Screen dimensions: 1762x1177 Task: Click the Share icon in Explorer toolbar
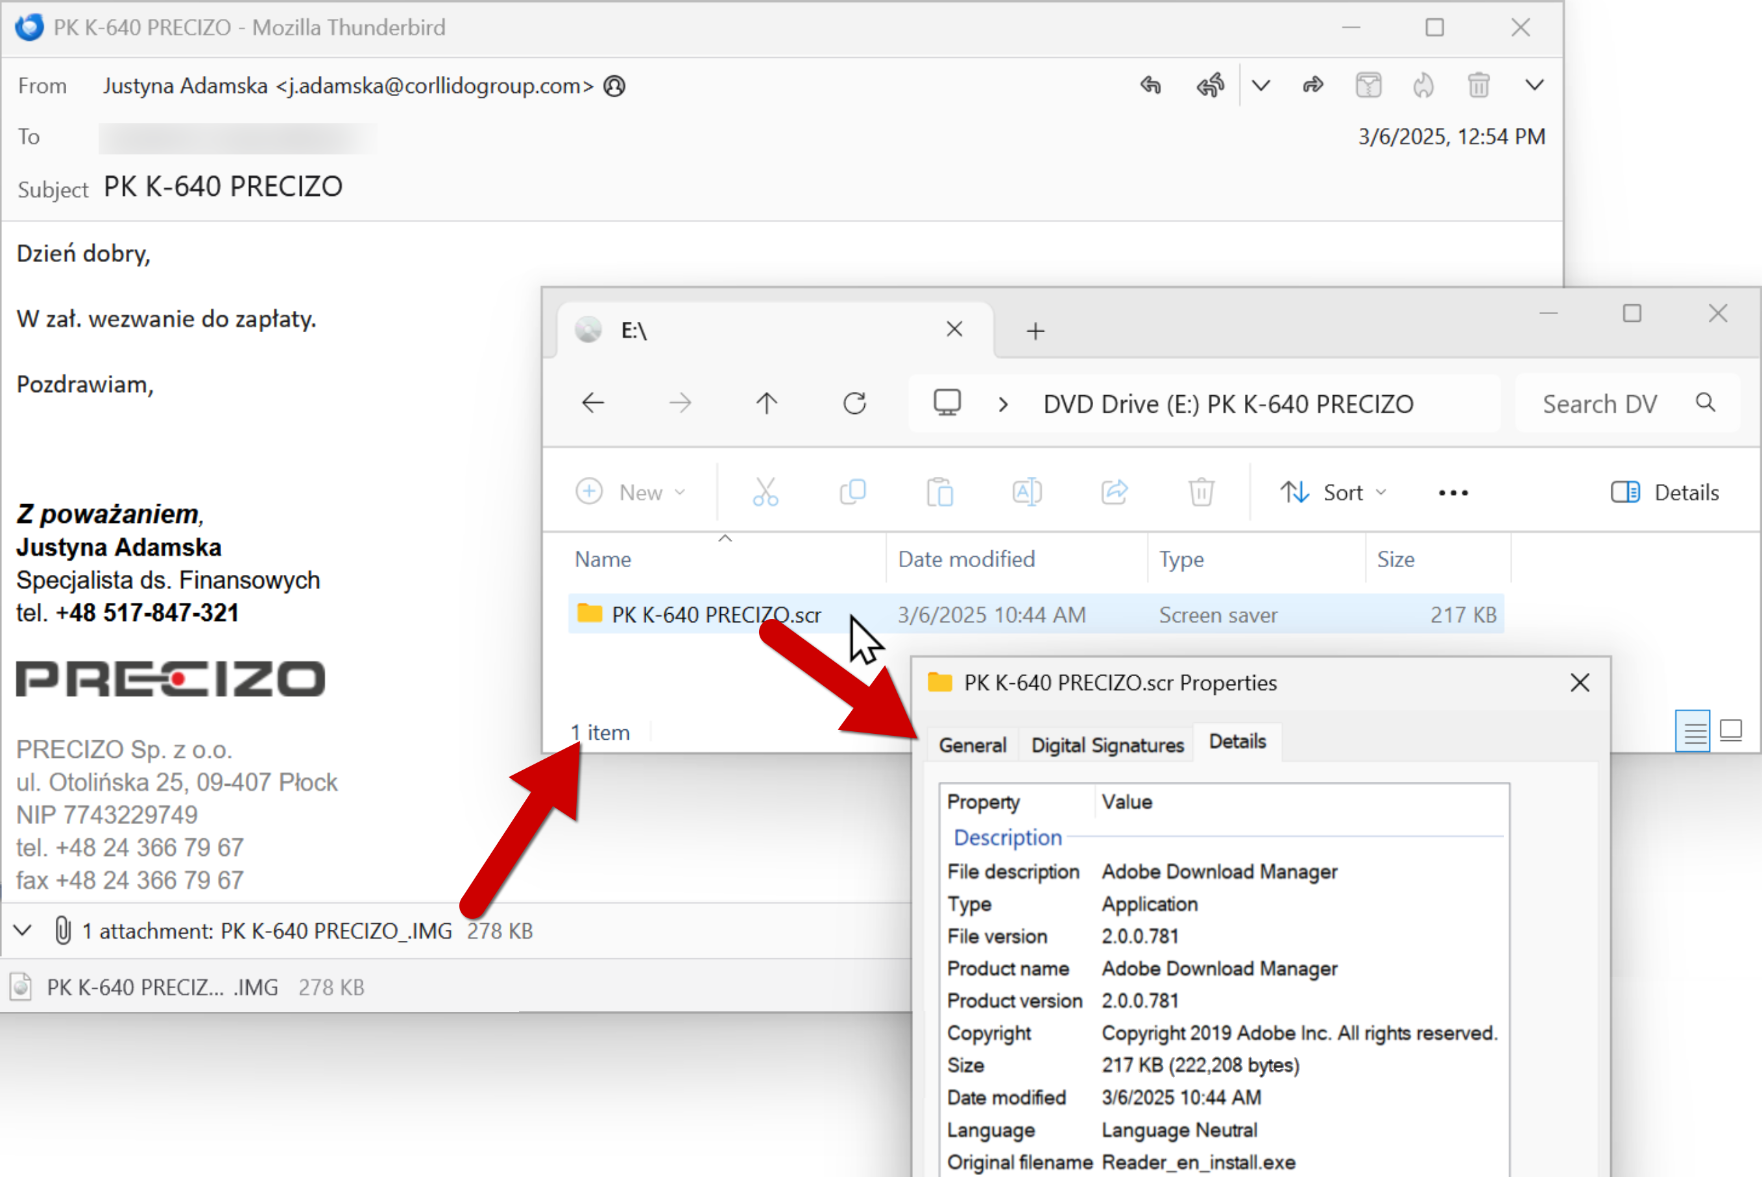pyautogui.click(x=1114, y=492)
